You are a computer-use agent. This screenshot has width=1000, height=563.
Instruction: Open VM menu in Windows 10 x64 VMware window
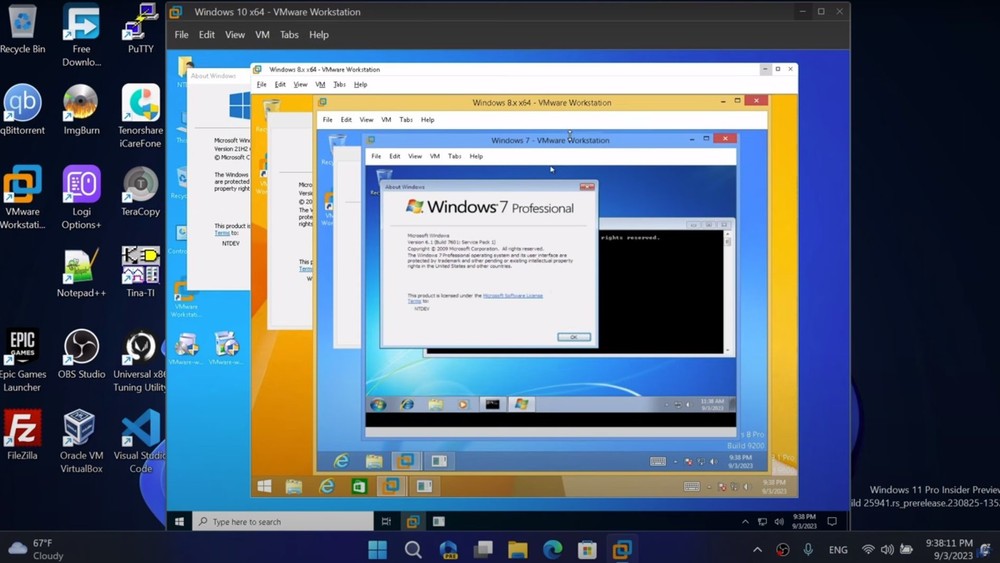(x=262, y=35)
